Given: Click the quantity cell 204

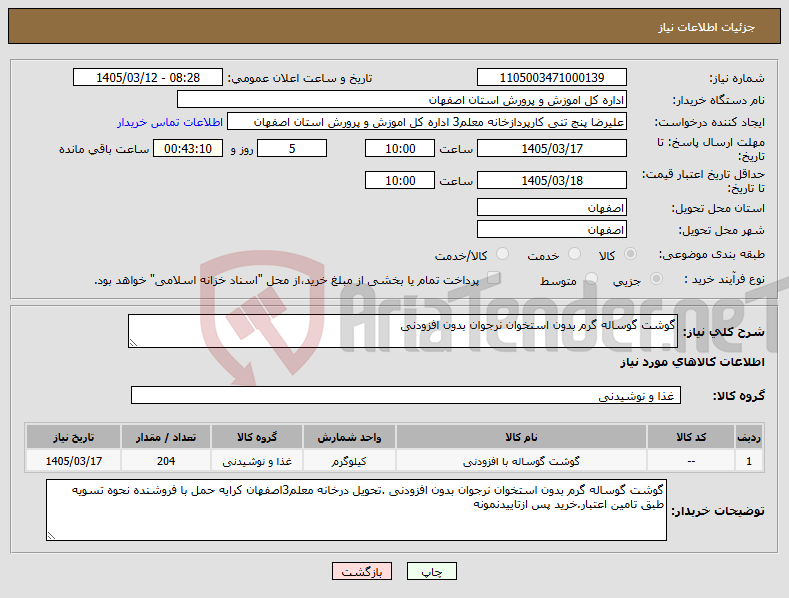Looking at the screenshot, I should pos(166,461).
